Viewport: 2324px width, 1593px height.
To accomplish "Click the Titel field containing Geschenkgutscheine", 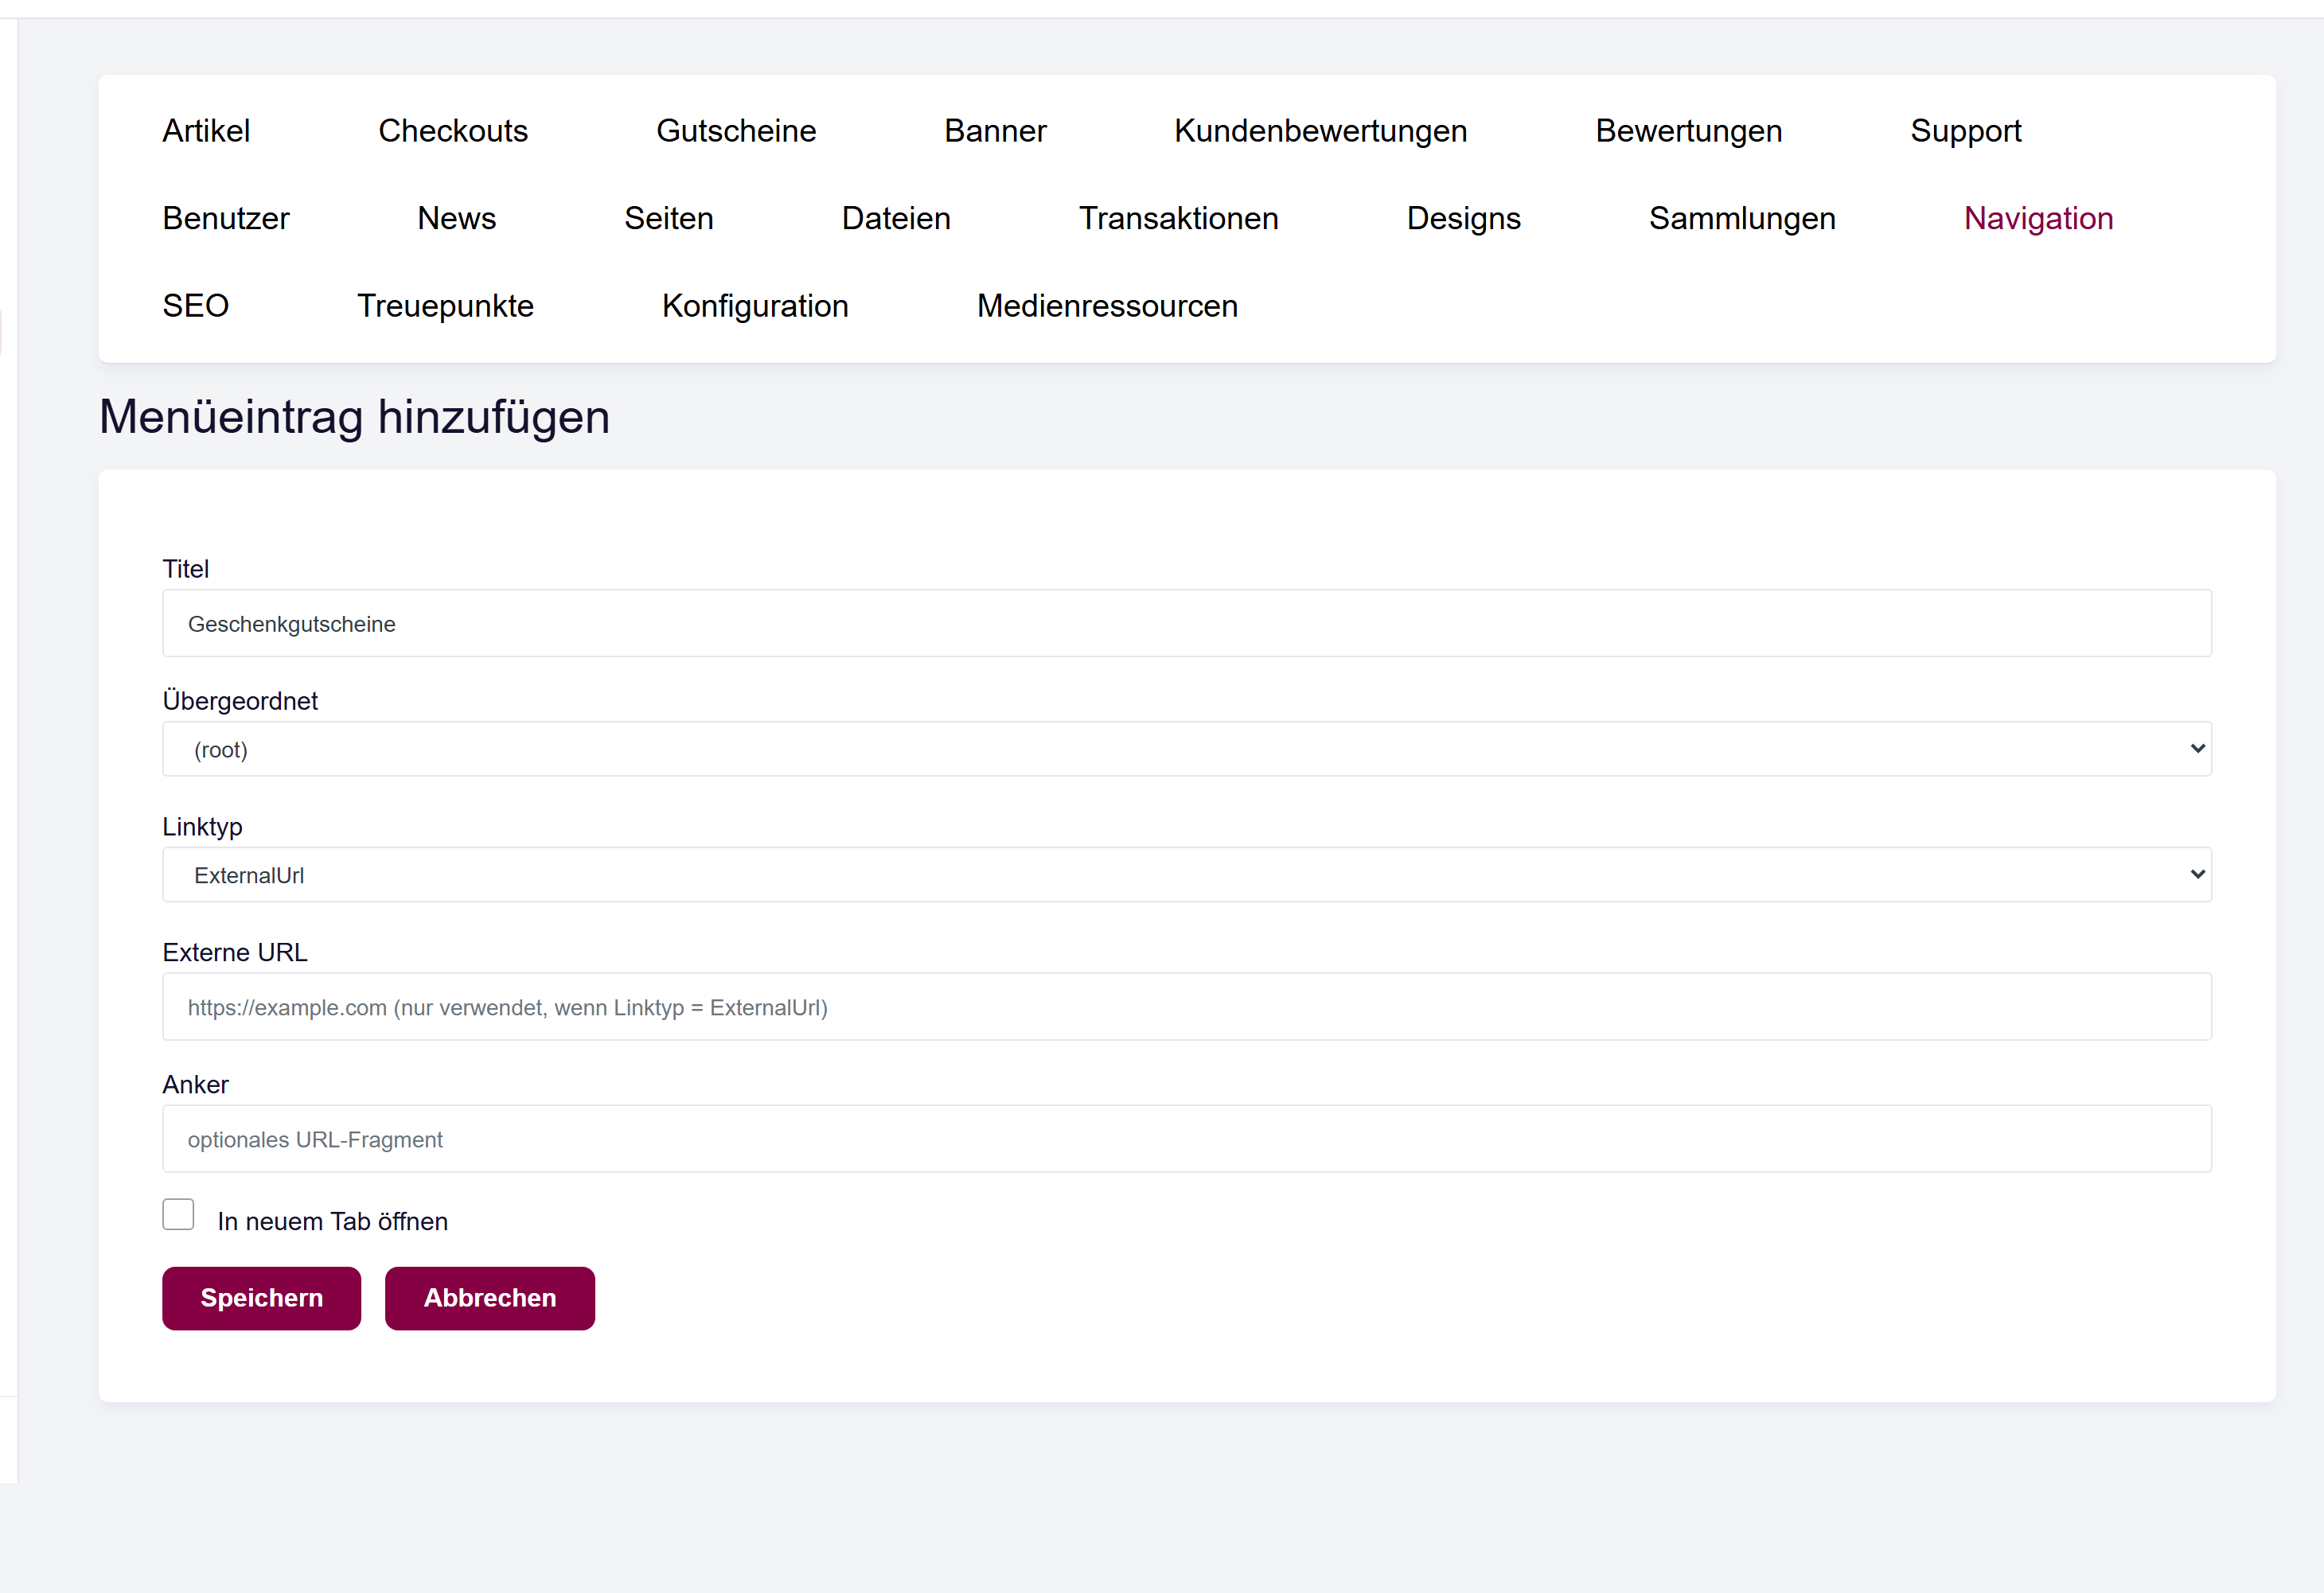I will point(1187,623).
